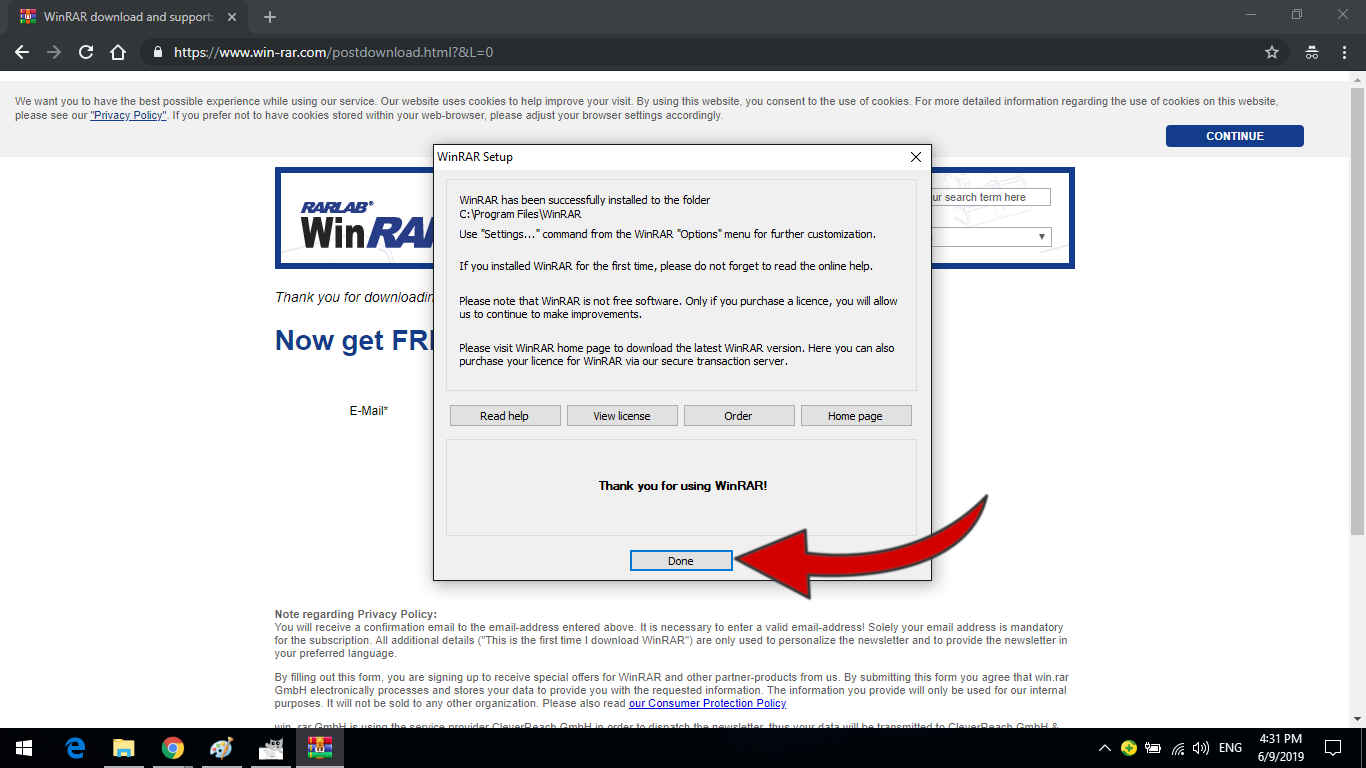Click the 'Now get FR' heading text
1366x768 pixels.
(354, 341)
